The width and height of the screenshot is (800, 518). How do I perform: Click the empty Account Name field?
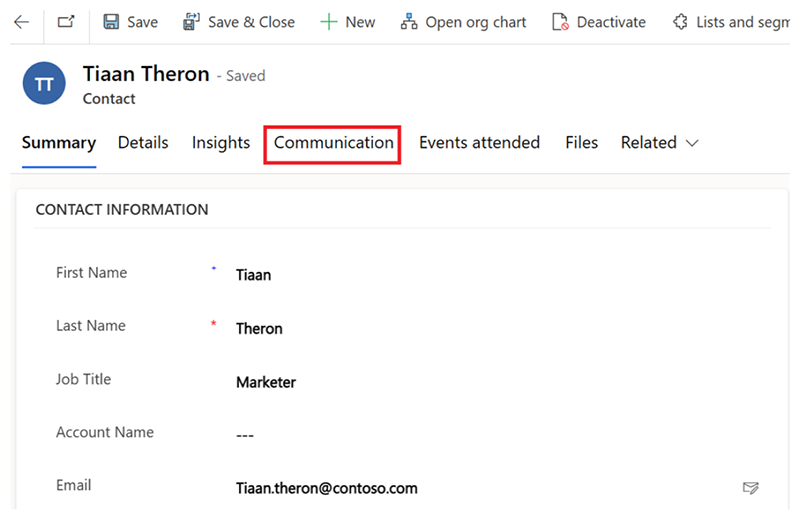pos(245,436)
